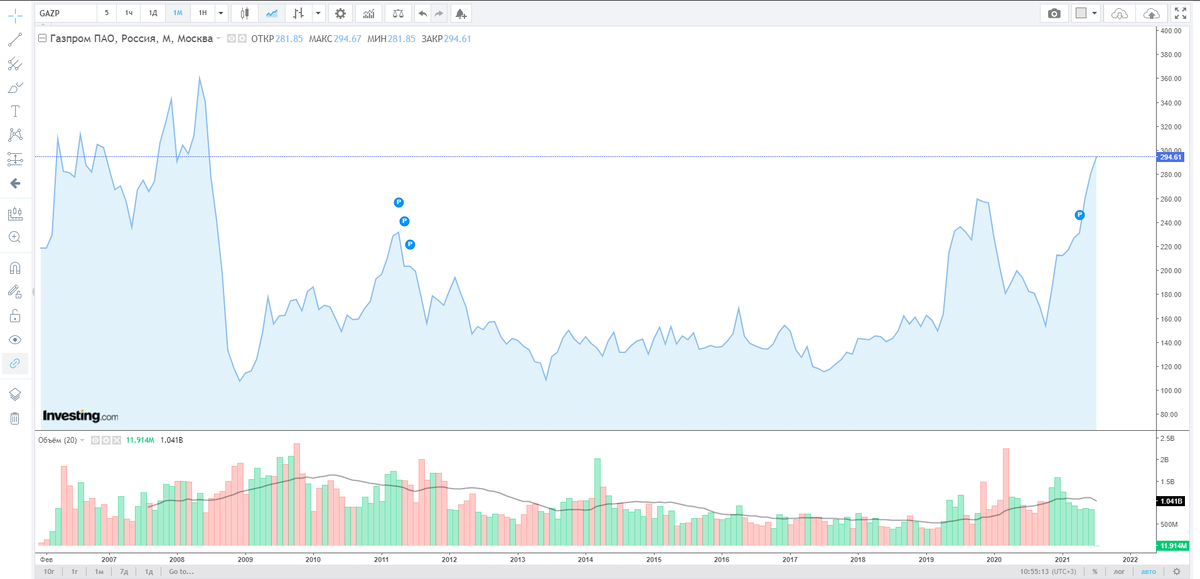Click the 294.61 current price label
This screenshot has width=1200, height=579.
point(1171,157)
